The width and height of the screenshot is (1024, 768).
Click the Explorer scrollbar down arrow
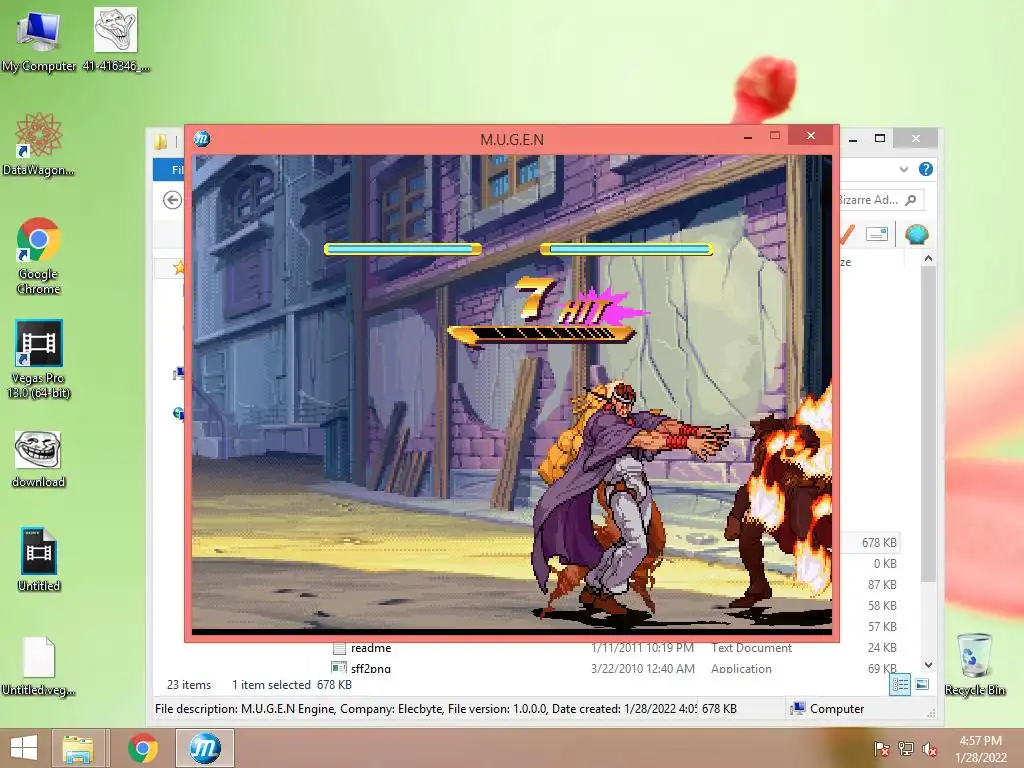pyautogui.click(x=928, y=665)
